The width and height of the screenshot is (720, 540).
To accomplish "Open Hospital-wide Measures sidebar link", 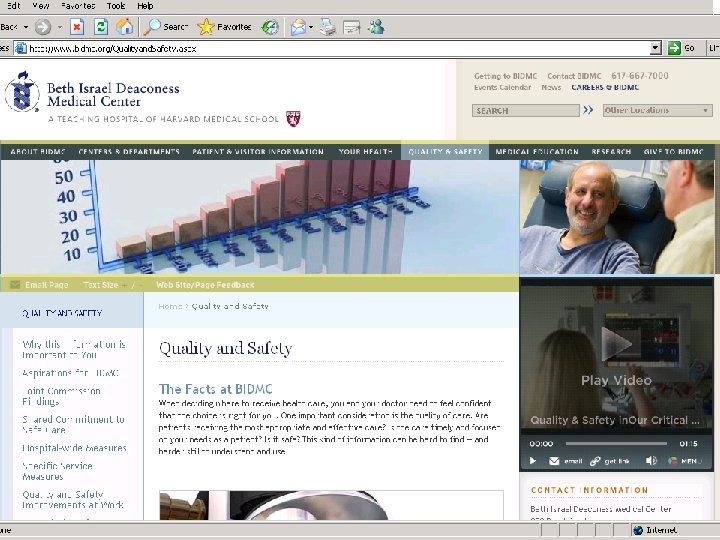I will (74, 448).
